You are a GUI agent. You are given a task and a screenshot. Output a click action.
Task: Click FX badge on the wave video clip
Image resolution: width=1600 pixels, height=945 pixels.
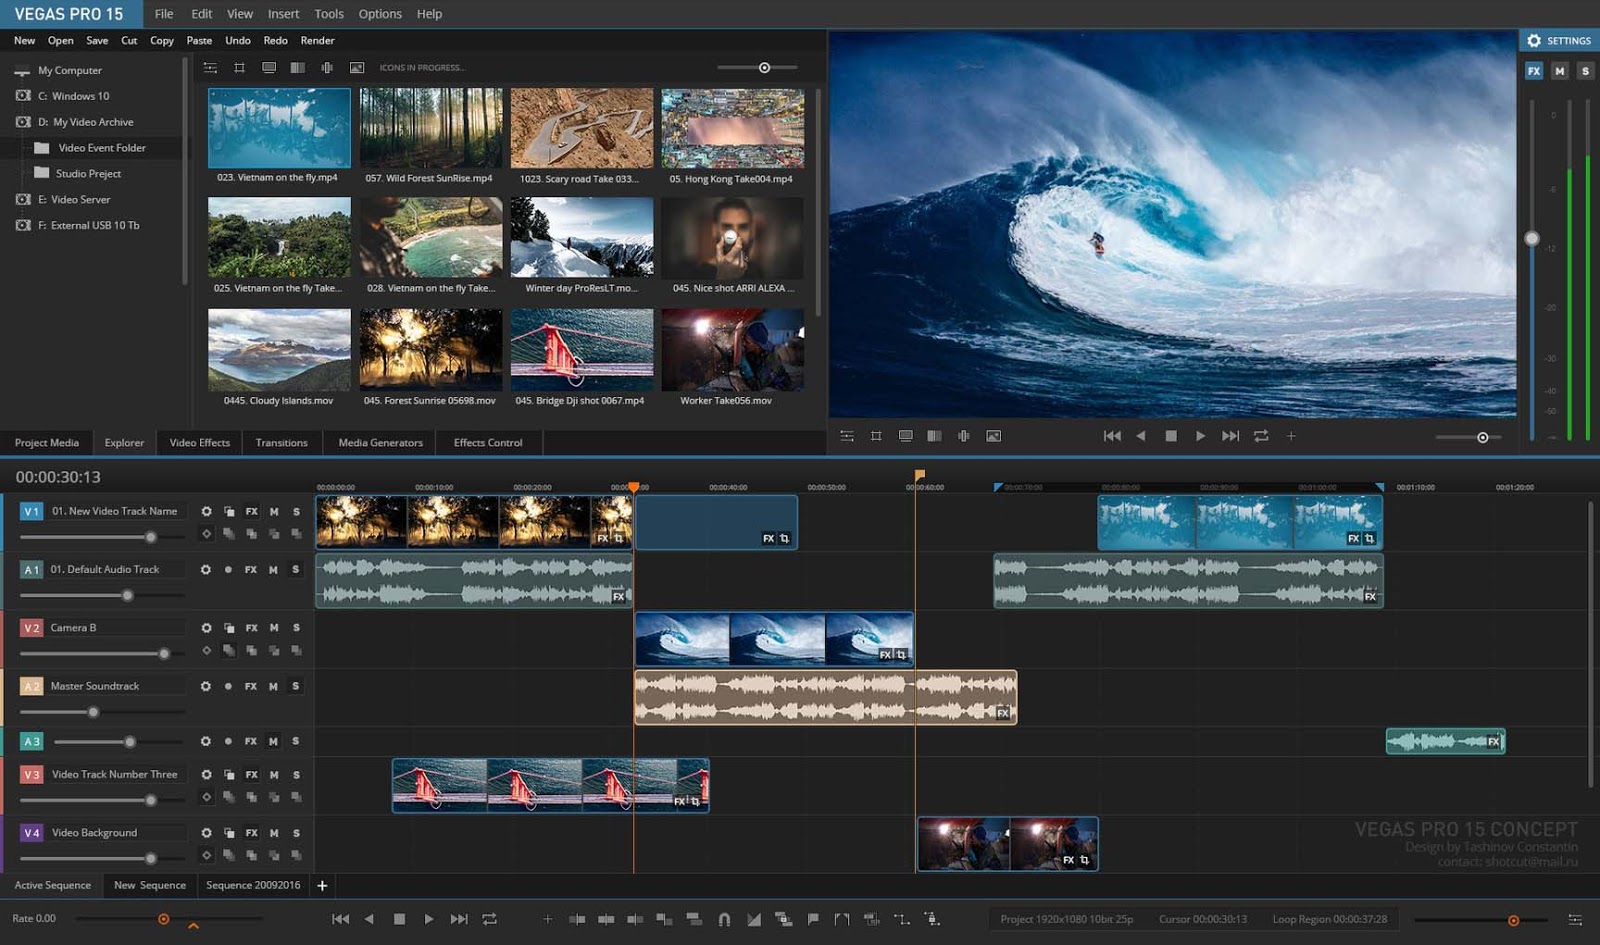tap(885, 655)
